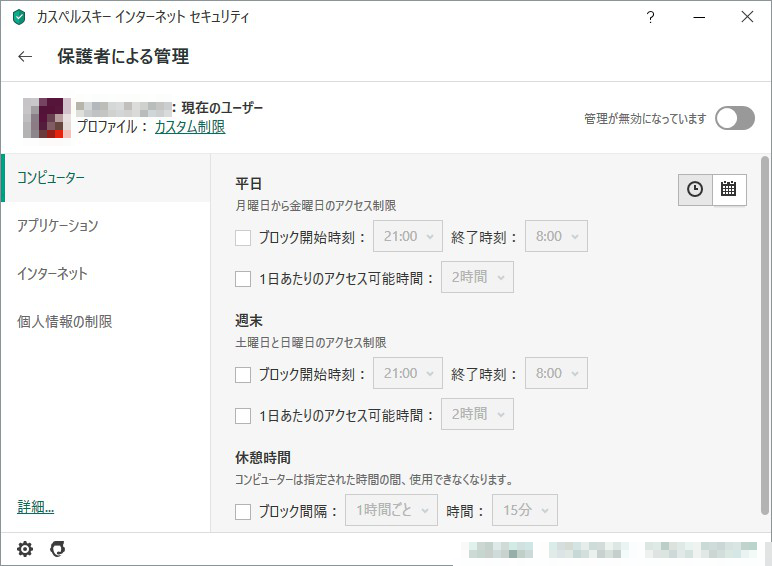
Task: Click the 保護者による管理 page title
Action: point(123,57)
